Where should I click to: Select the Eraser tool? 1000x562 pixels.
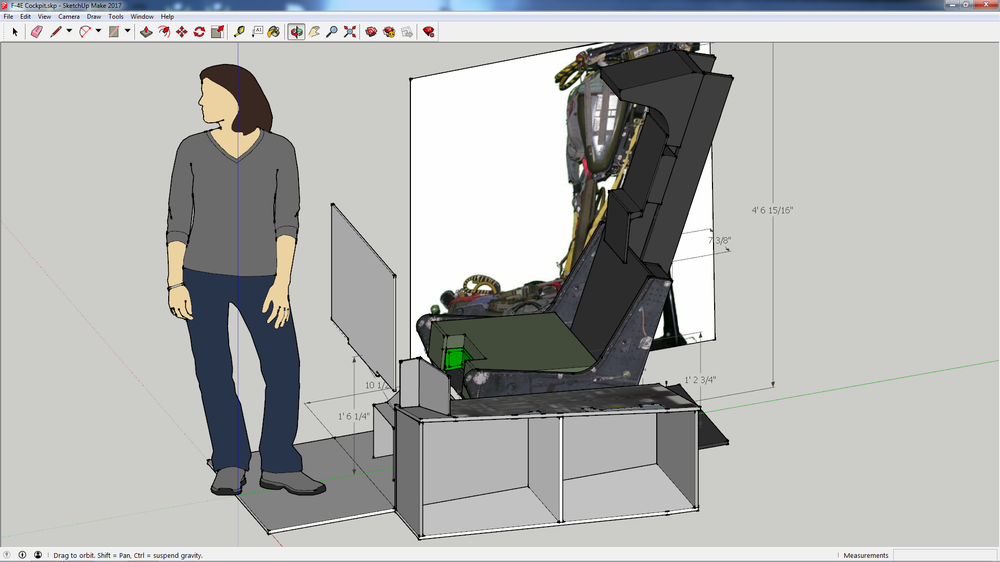(x=36, y=32)
